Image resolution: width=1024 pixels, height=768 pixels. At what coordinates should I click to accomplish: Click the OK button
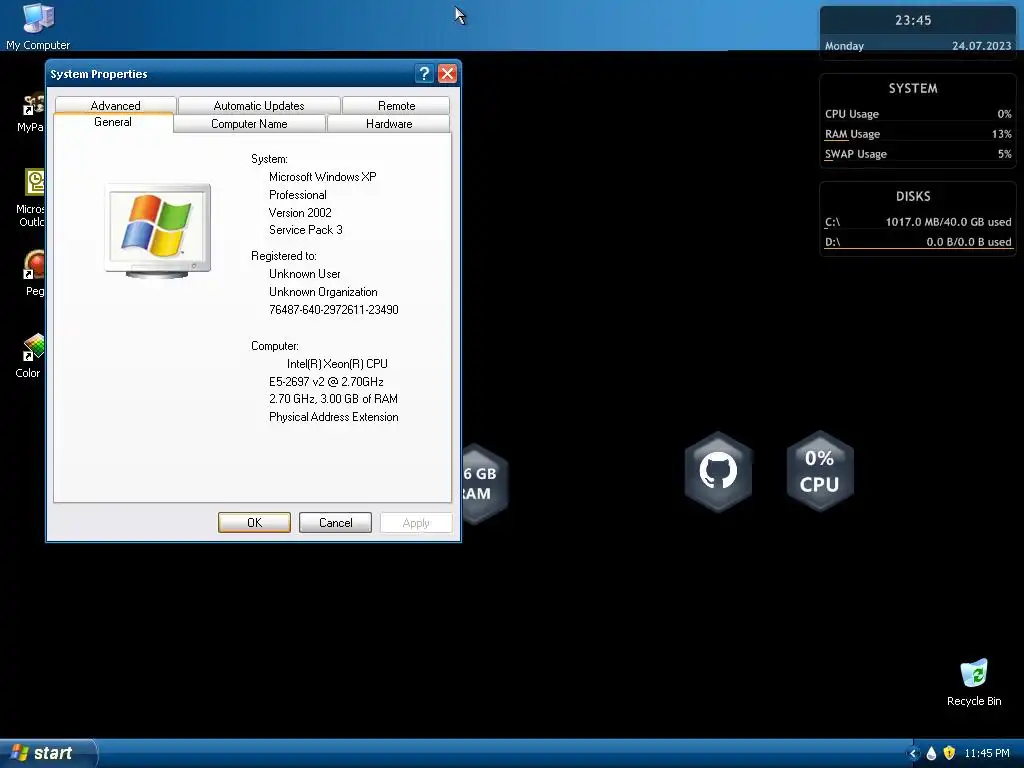254,522
